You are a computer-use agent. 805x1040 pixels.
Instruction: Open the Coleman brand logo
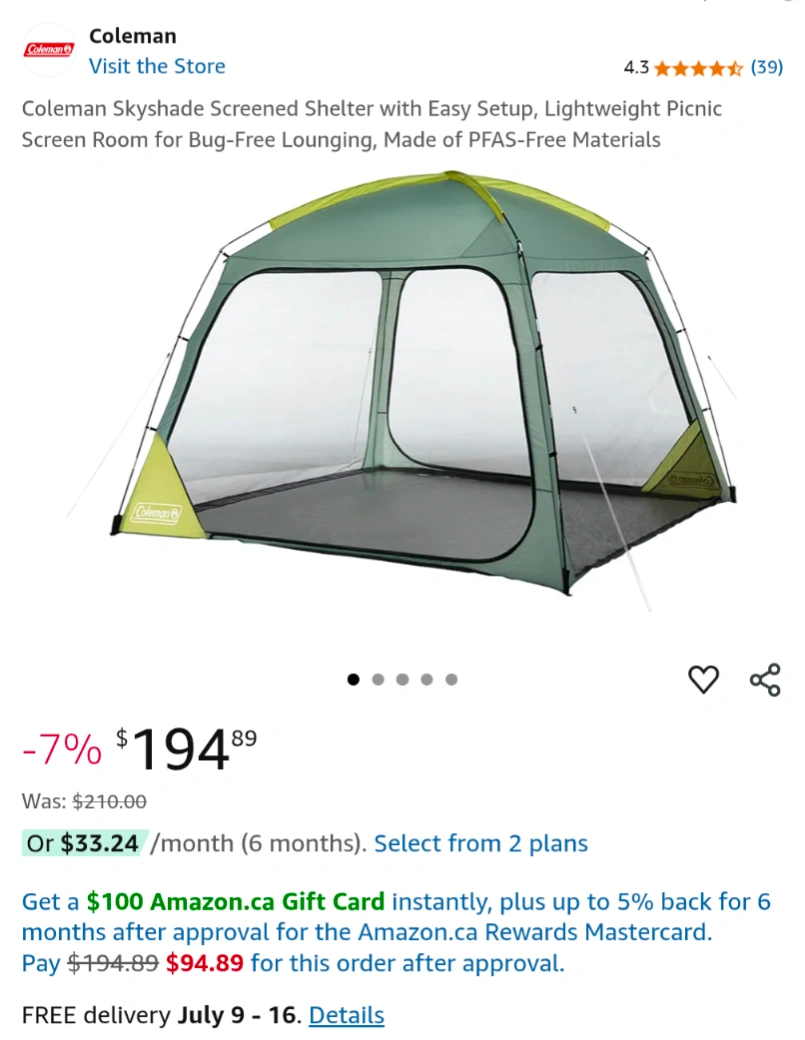coord(48,50)
